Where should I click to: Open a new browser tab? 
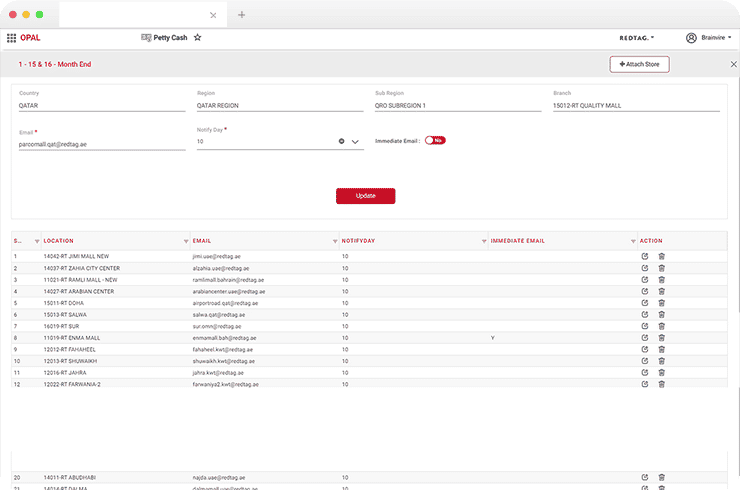[x=242, y=15]
